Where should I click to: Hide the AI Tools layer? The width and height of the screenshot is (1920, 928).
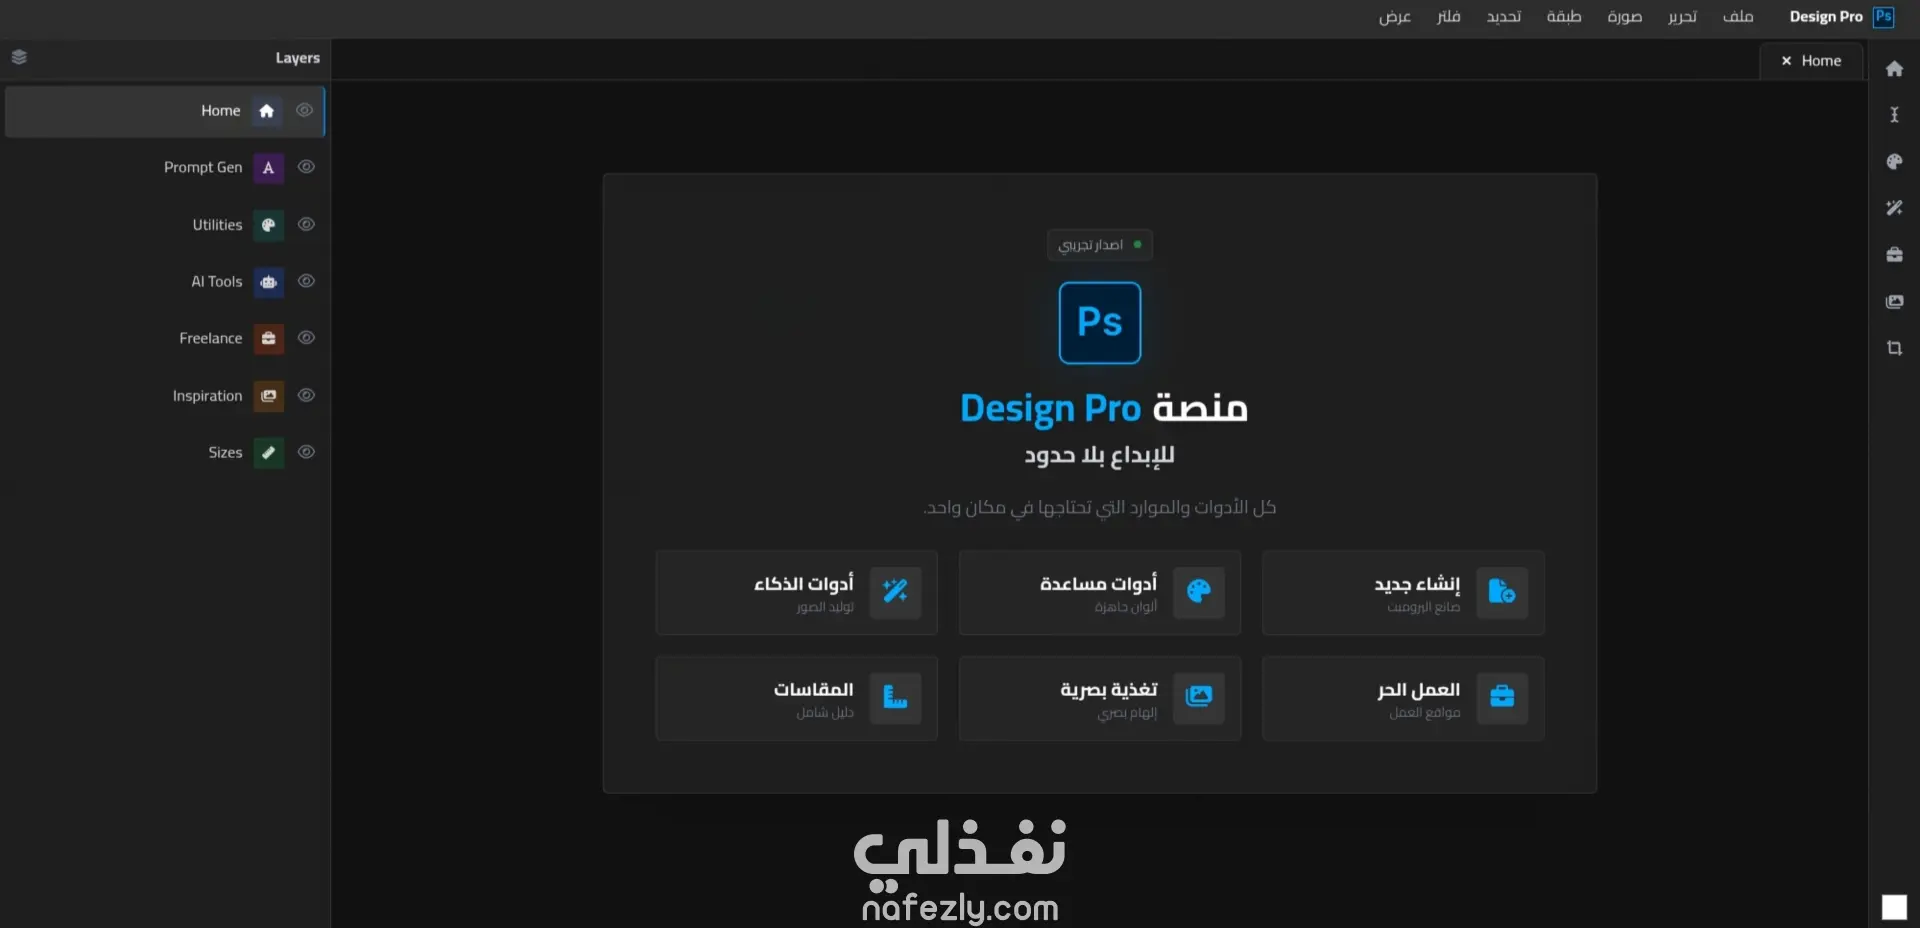(x=307, y=281)
